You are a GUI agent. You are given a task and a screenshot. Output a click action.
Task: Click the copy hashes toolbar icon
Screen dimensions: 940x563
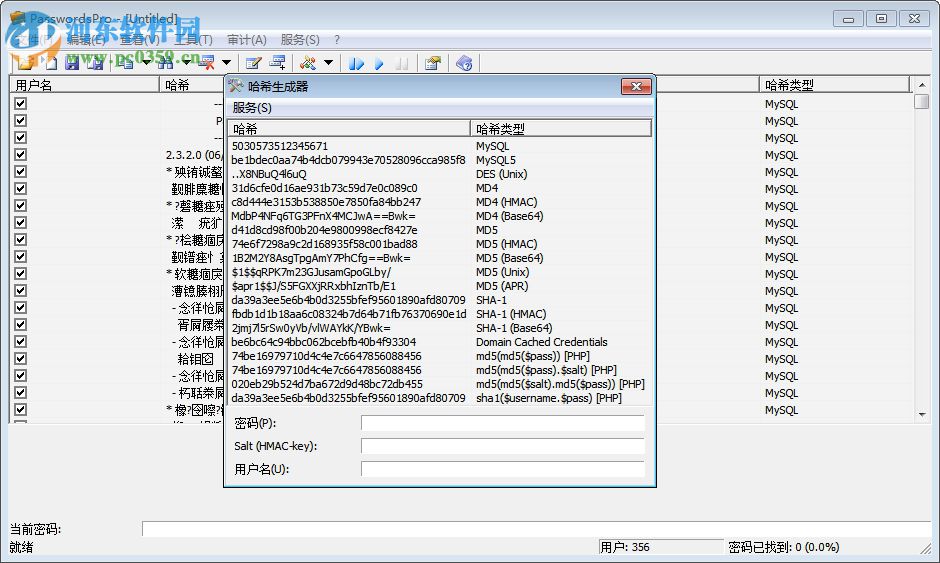click(125, 62)
